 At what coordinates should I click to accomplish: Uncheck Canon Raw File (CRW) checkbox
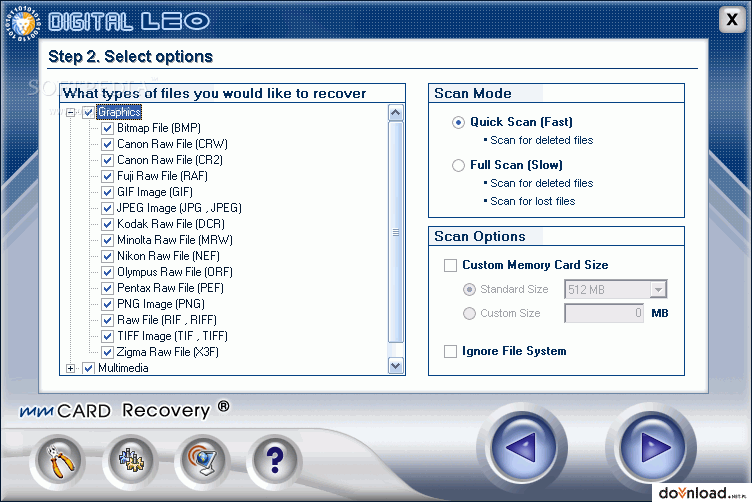click(107, 144)
